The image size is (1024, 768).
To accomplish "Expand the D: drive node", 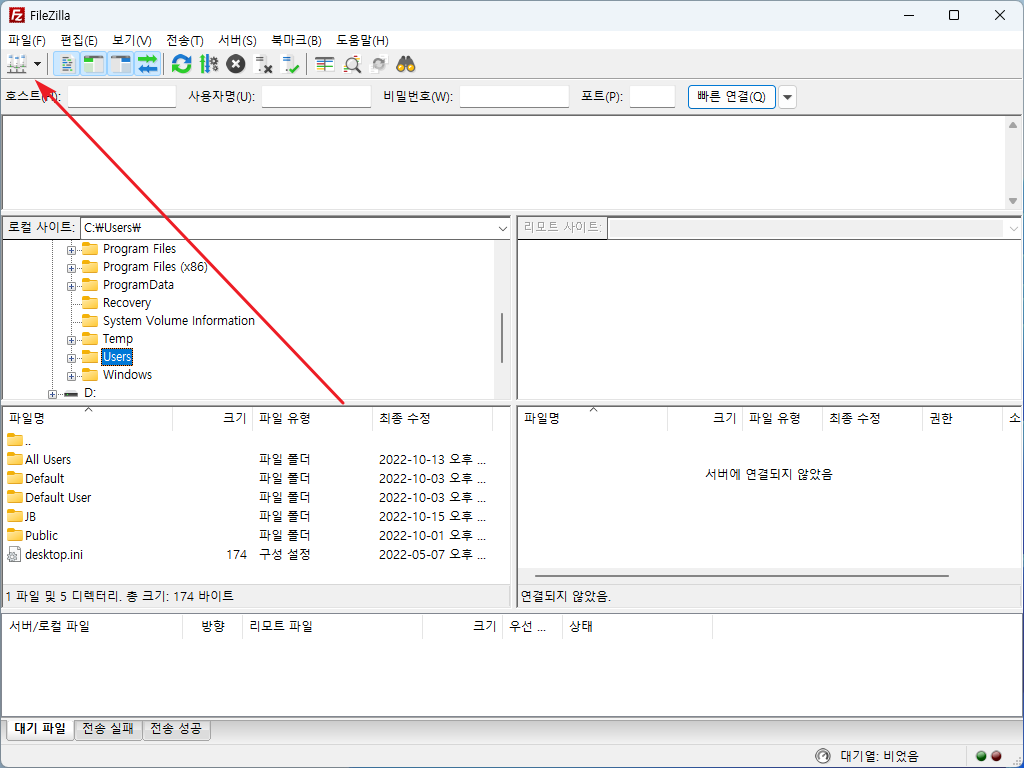I will click(x=52, y=394).
